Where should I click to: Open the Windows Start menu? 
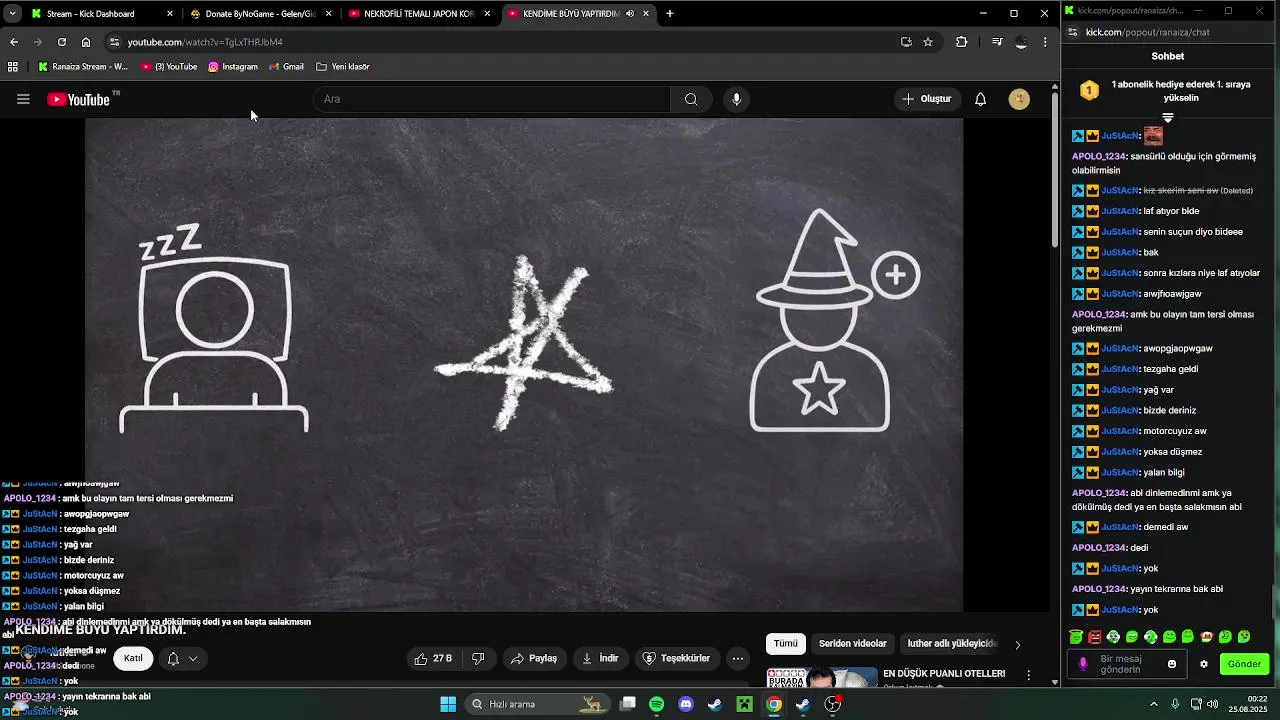point(448,704)
